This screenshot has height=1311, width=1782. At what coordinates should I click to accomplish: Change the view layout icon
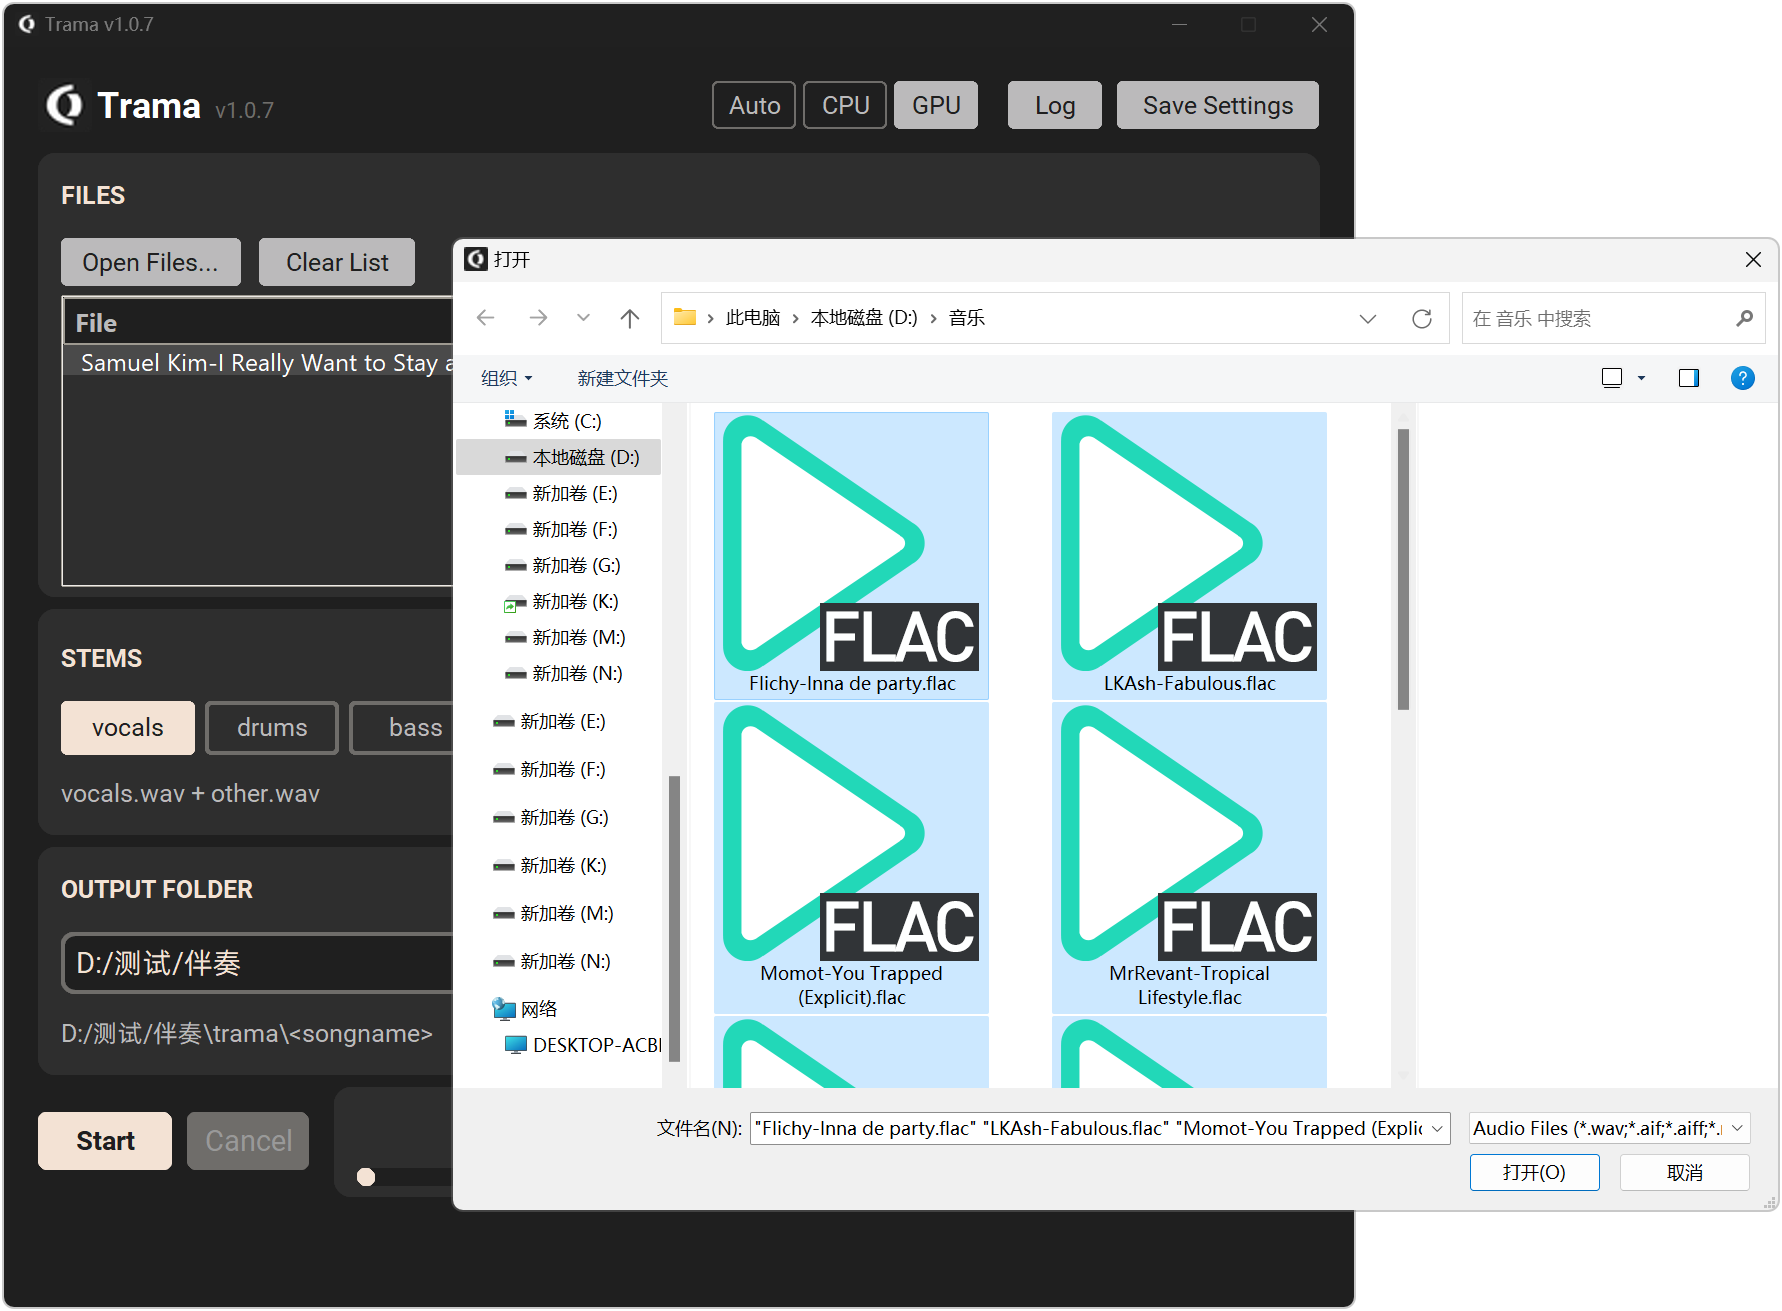click(1611, 378)
